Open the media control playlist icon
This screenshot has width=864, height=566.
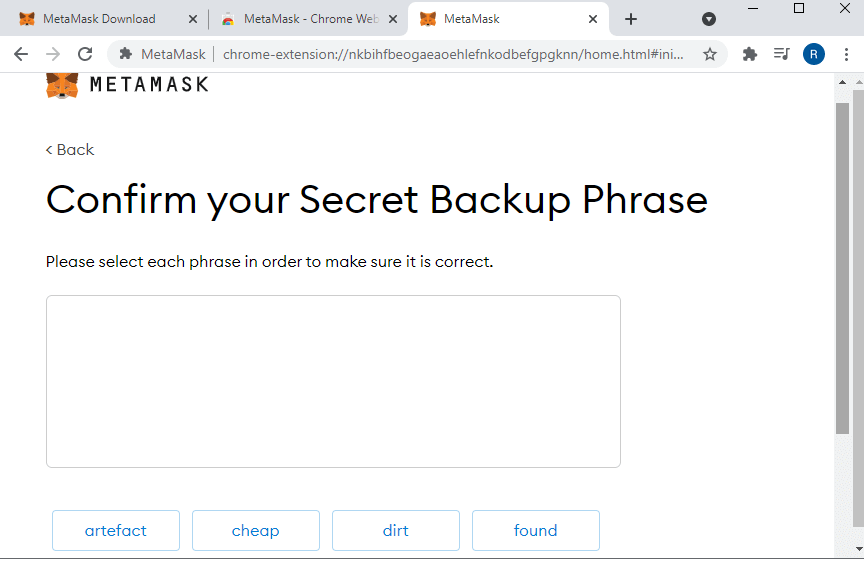tap(781, 54)
